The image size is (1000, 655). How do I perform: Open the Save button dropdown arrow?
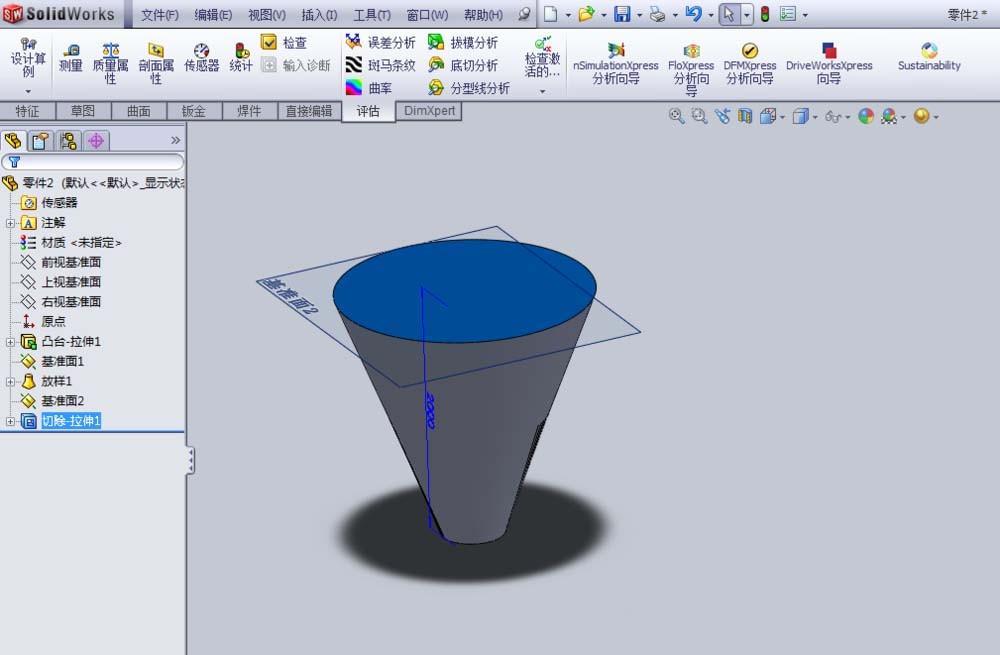638,13
